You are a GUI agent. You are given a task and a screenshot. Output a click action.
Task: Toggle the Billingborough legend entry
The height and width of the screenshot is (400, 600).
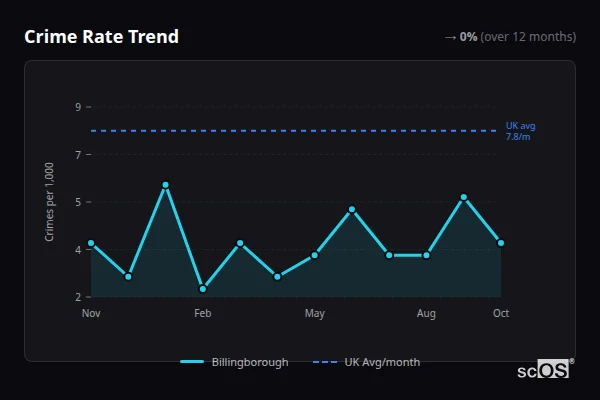[234, 362]
